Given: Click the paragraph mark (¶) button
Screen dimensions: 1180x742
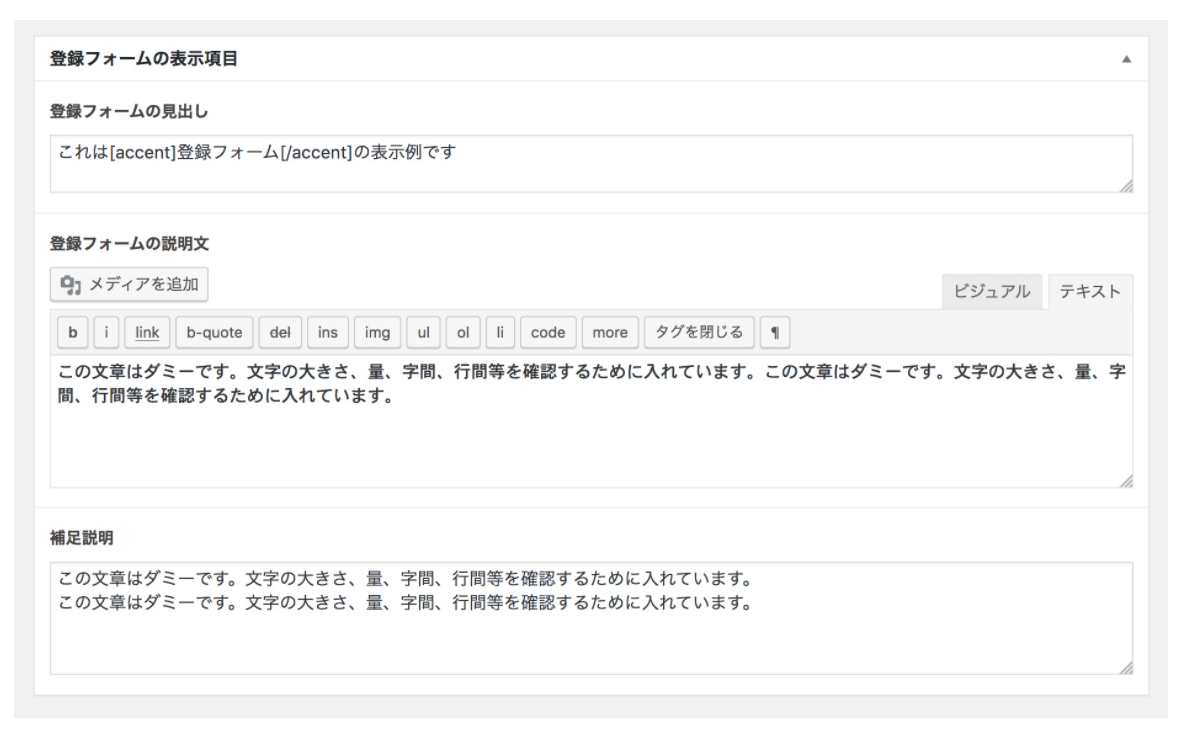Looking at the screenshot, I should (x=775, y=332).
